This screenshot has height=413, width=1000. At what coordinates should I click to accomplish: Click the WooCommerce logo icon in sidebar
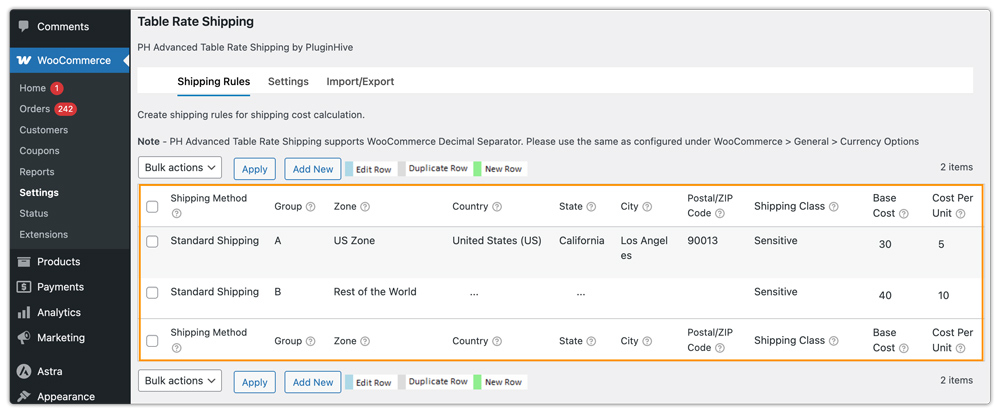point(24,61)
